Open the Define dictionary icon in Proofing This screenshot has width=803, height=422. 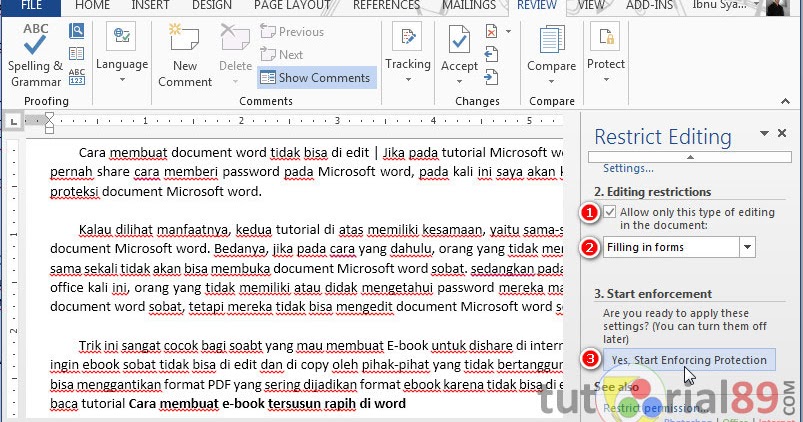click(x=77, y=31)
